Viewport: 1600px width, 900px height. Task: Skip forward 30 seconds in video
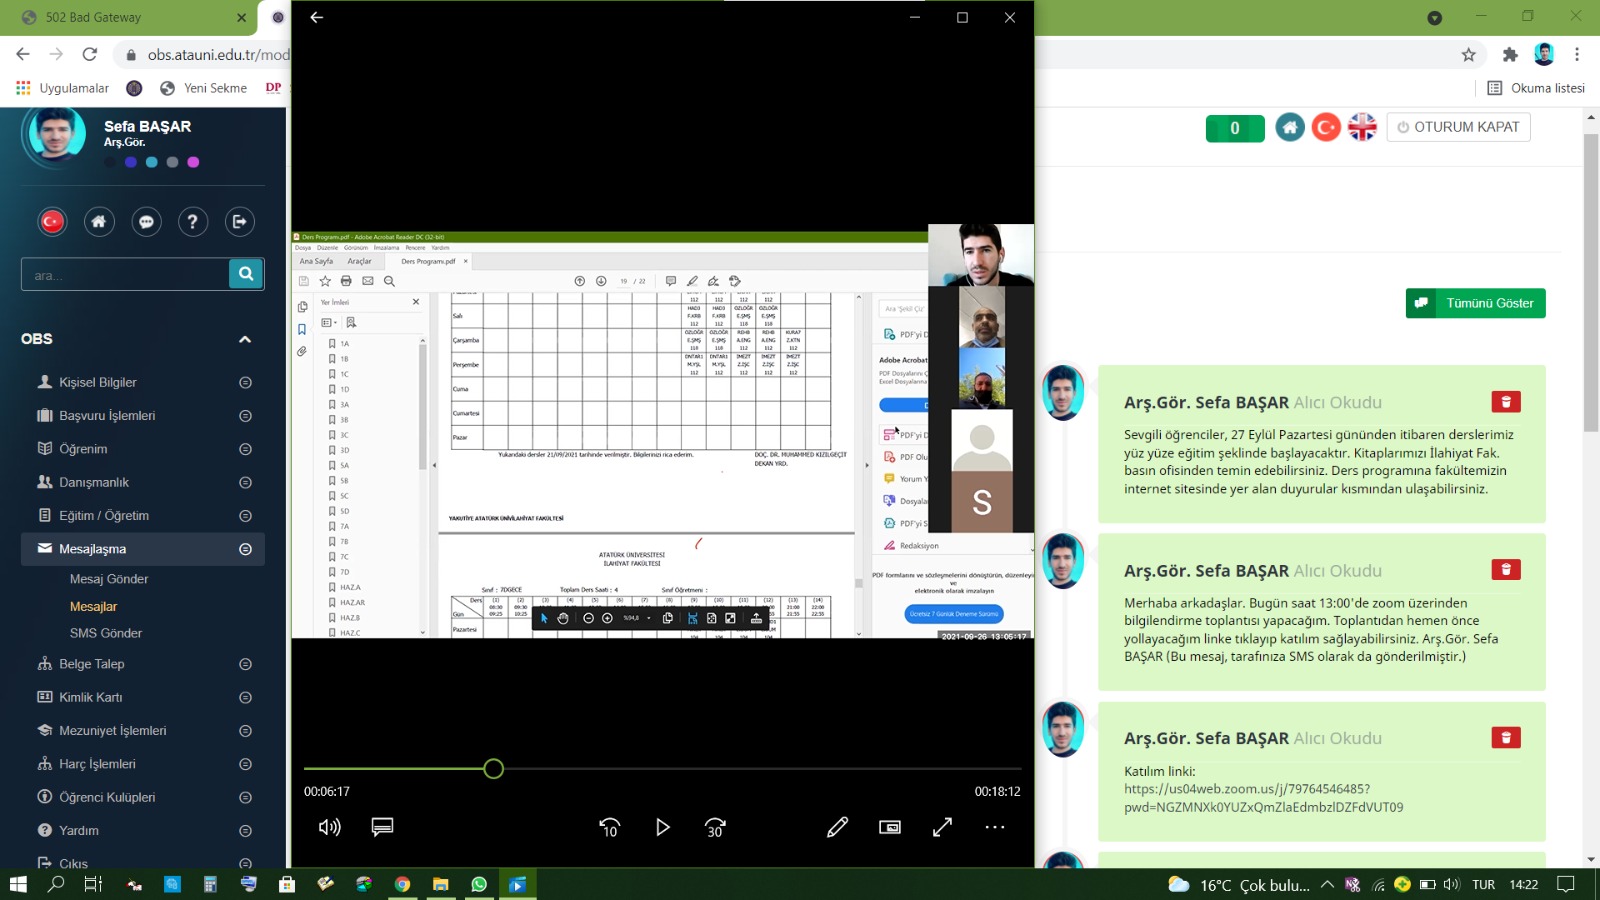point(715,827)
